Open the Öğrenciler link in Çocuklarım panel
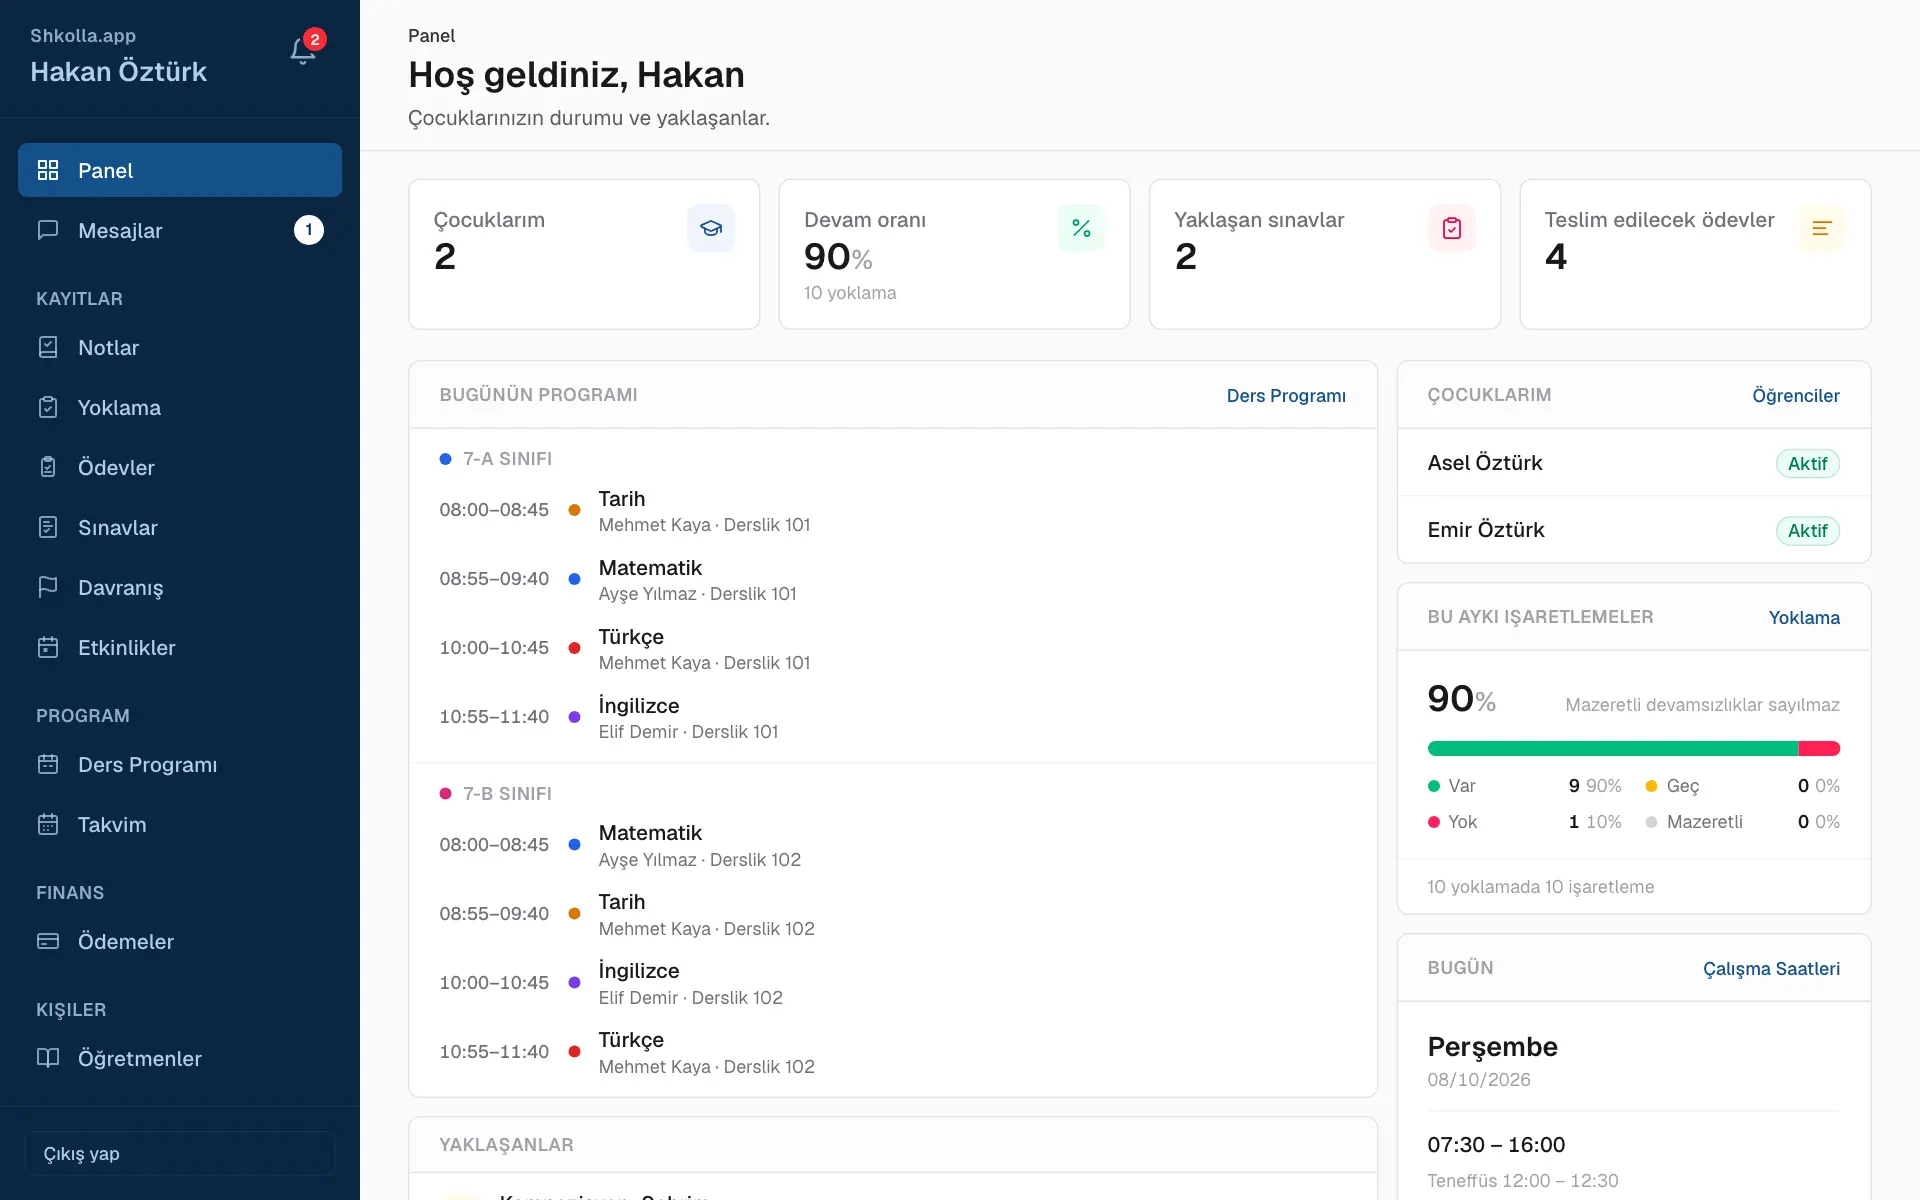1920x1200 pixels. [x=1796, y=395]
